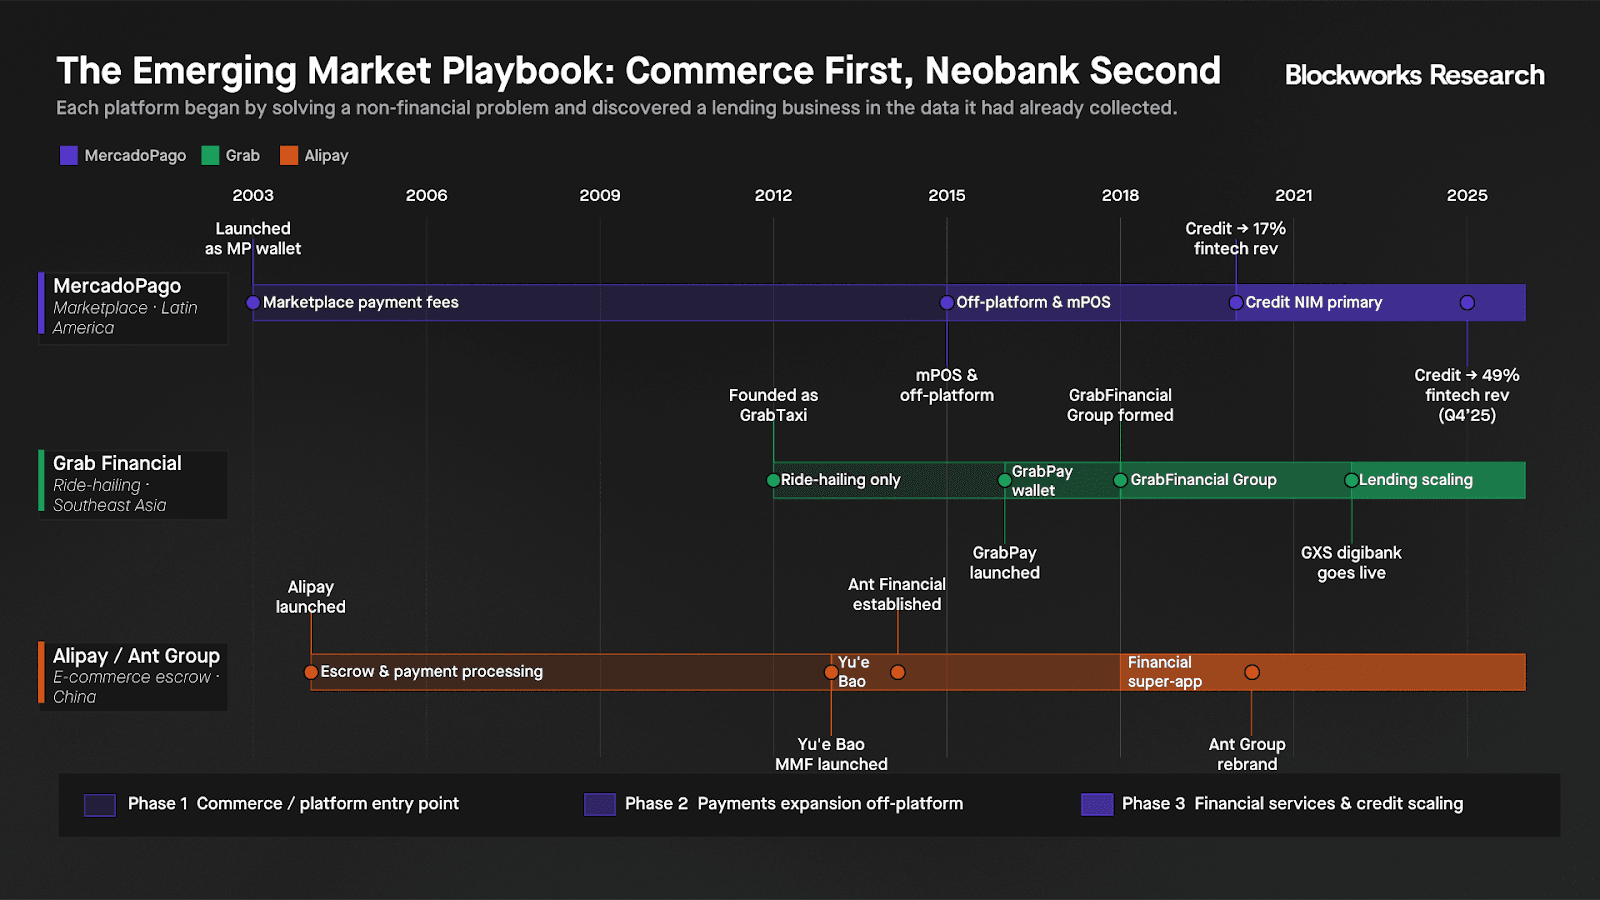Click the Phase 3 legend color box
The image size is (1600, 900).
[x=1097, y=805]
